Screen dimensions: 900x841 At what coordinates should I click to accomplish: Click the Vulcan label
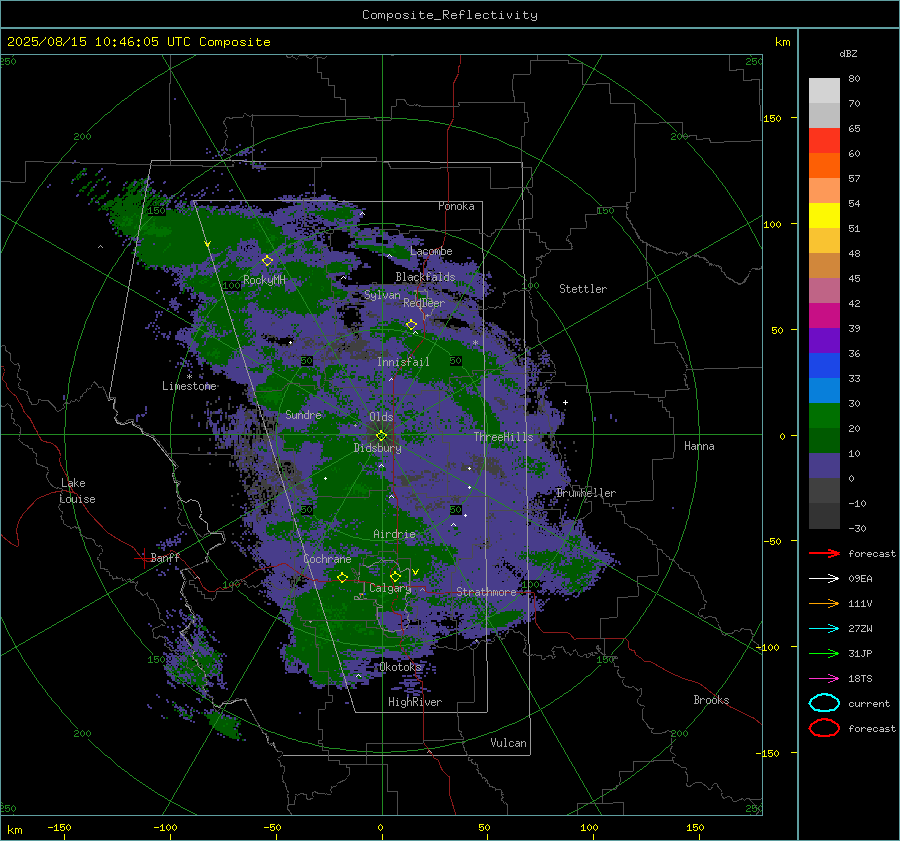coord(509,743)
